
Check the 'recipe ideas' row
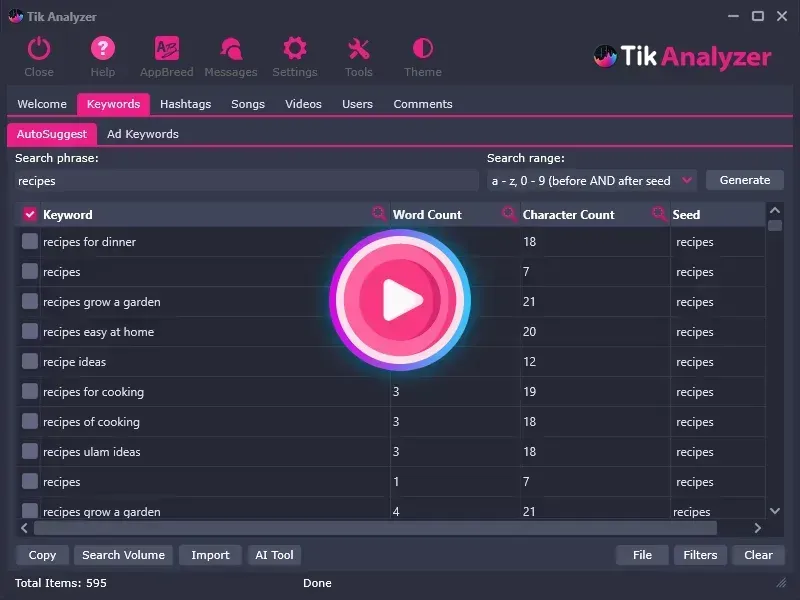[29, 362]
